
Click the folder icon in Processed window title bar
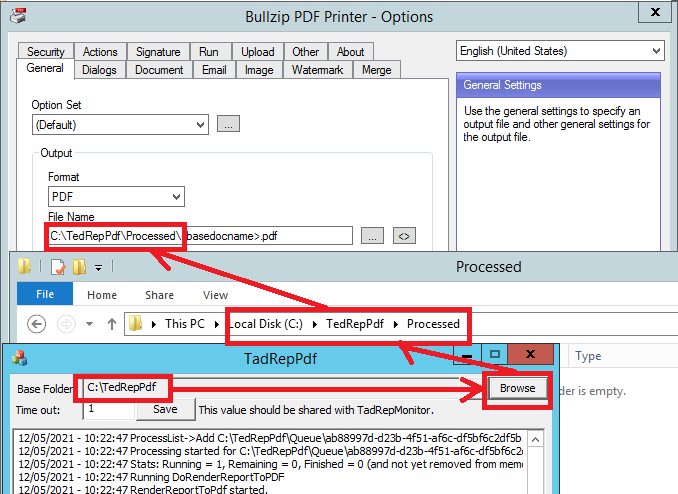(x=24, y=266)
